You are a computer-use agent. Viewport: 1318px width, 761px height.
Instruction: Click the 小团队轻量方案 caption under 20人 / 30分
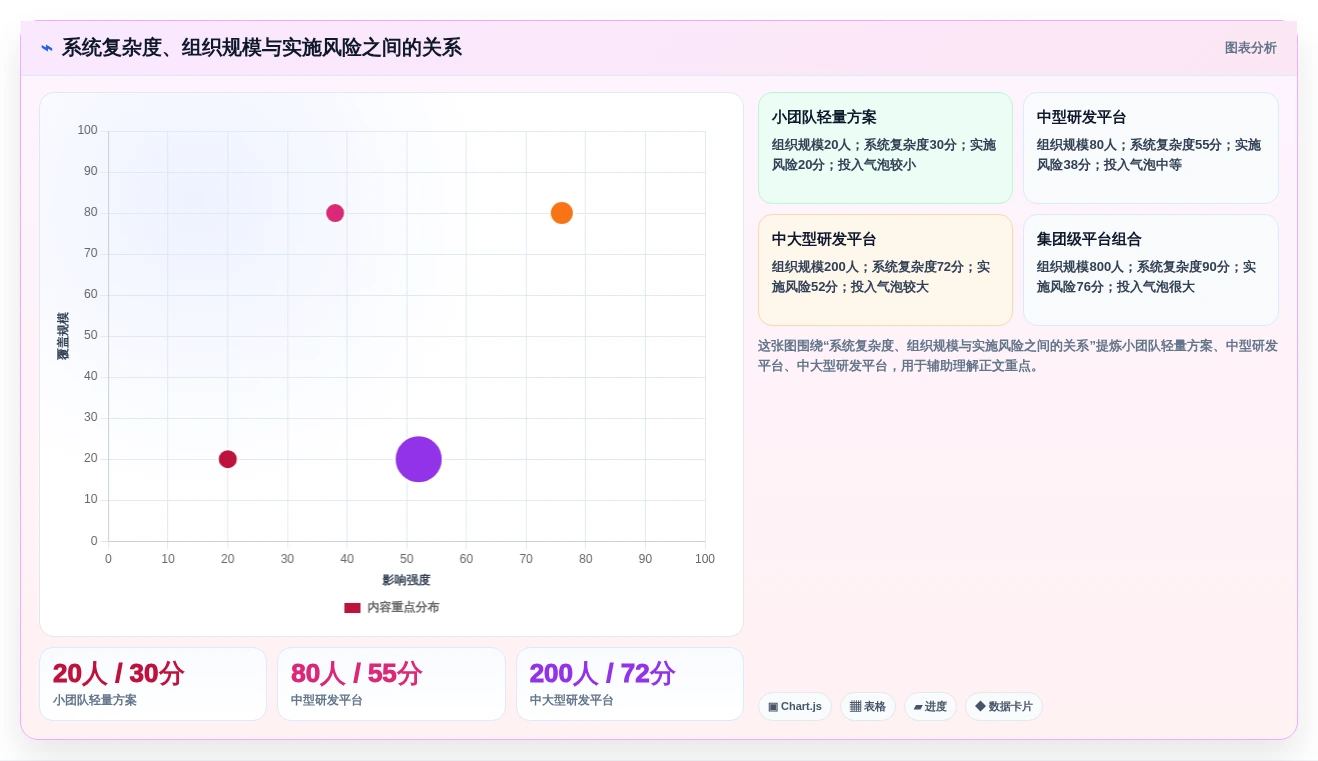point(95,700)
